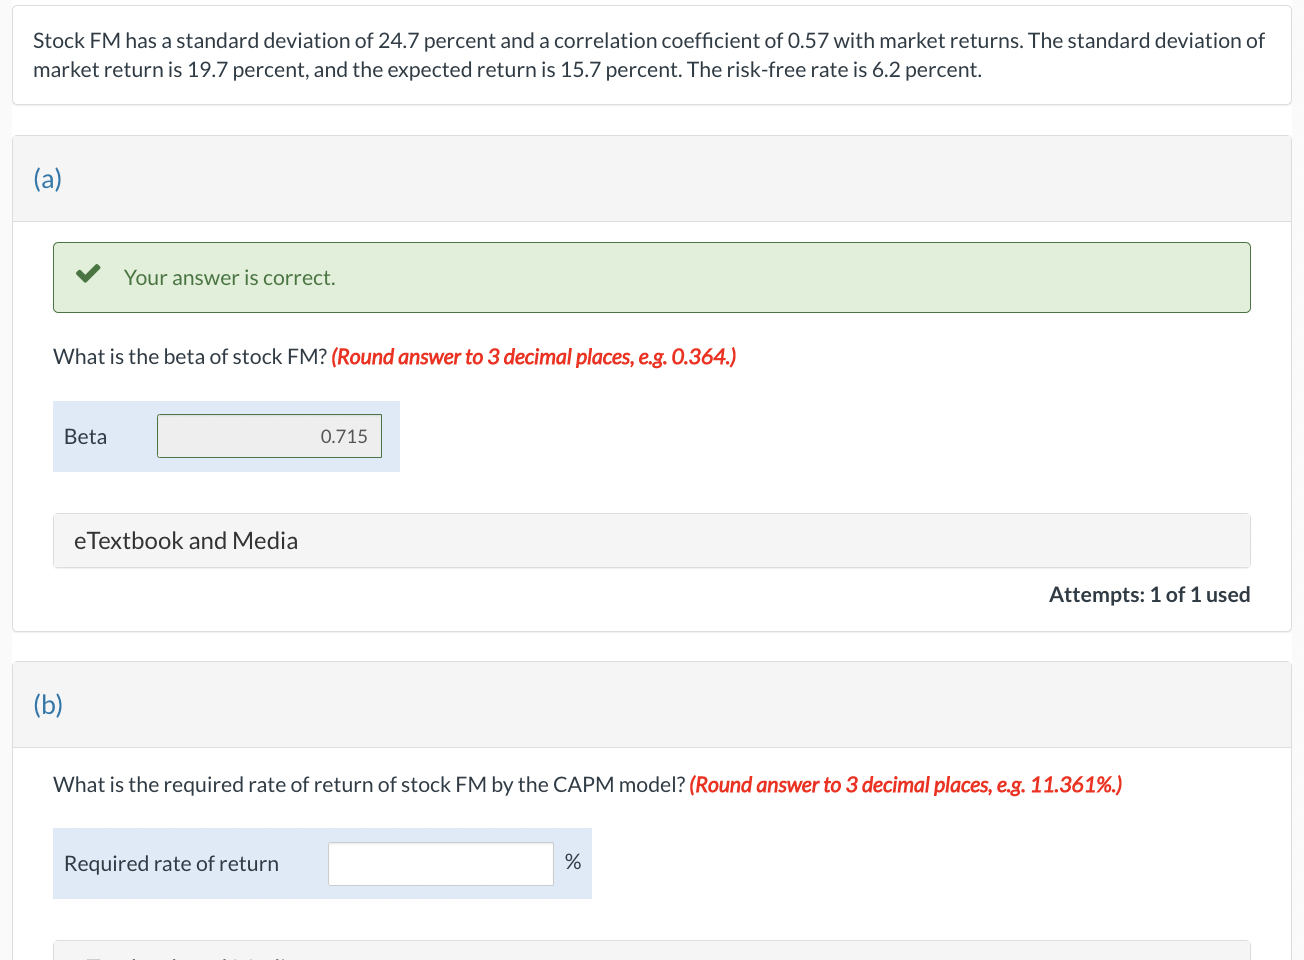Image resolution: width=1304 pixels, height=960 pixels.
Task: Click the 'Attempts: 1 of 1 used' text
Action: click(x=1148, y=594)
